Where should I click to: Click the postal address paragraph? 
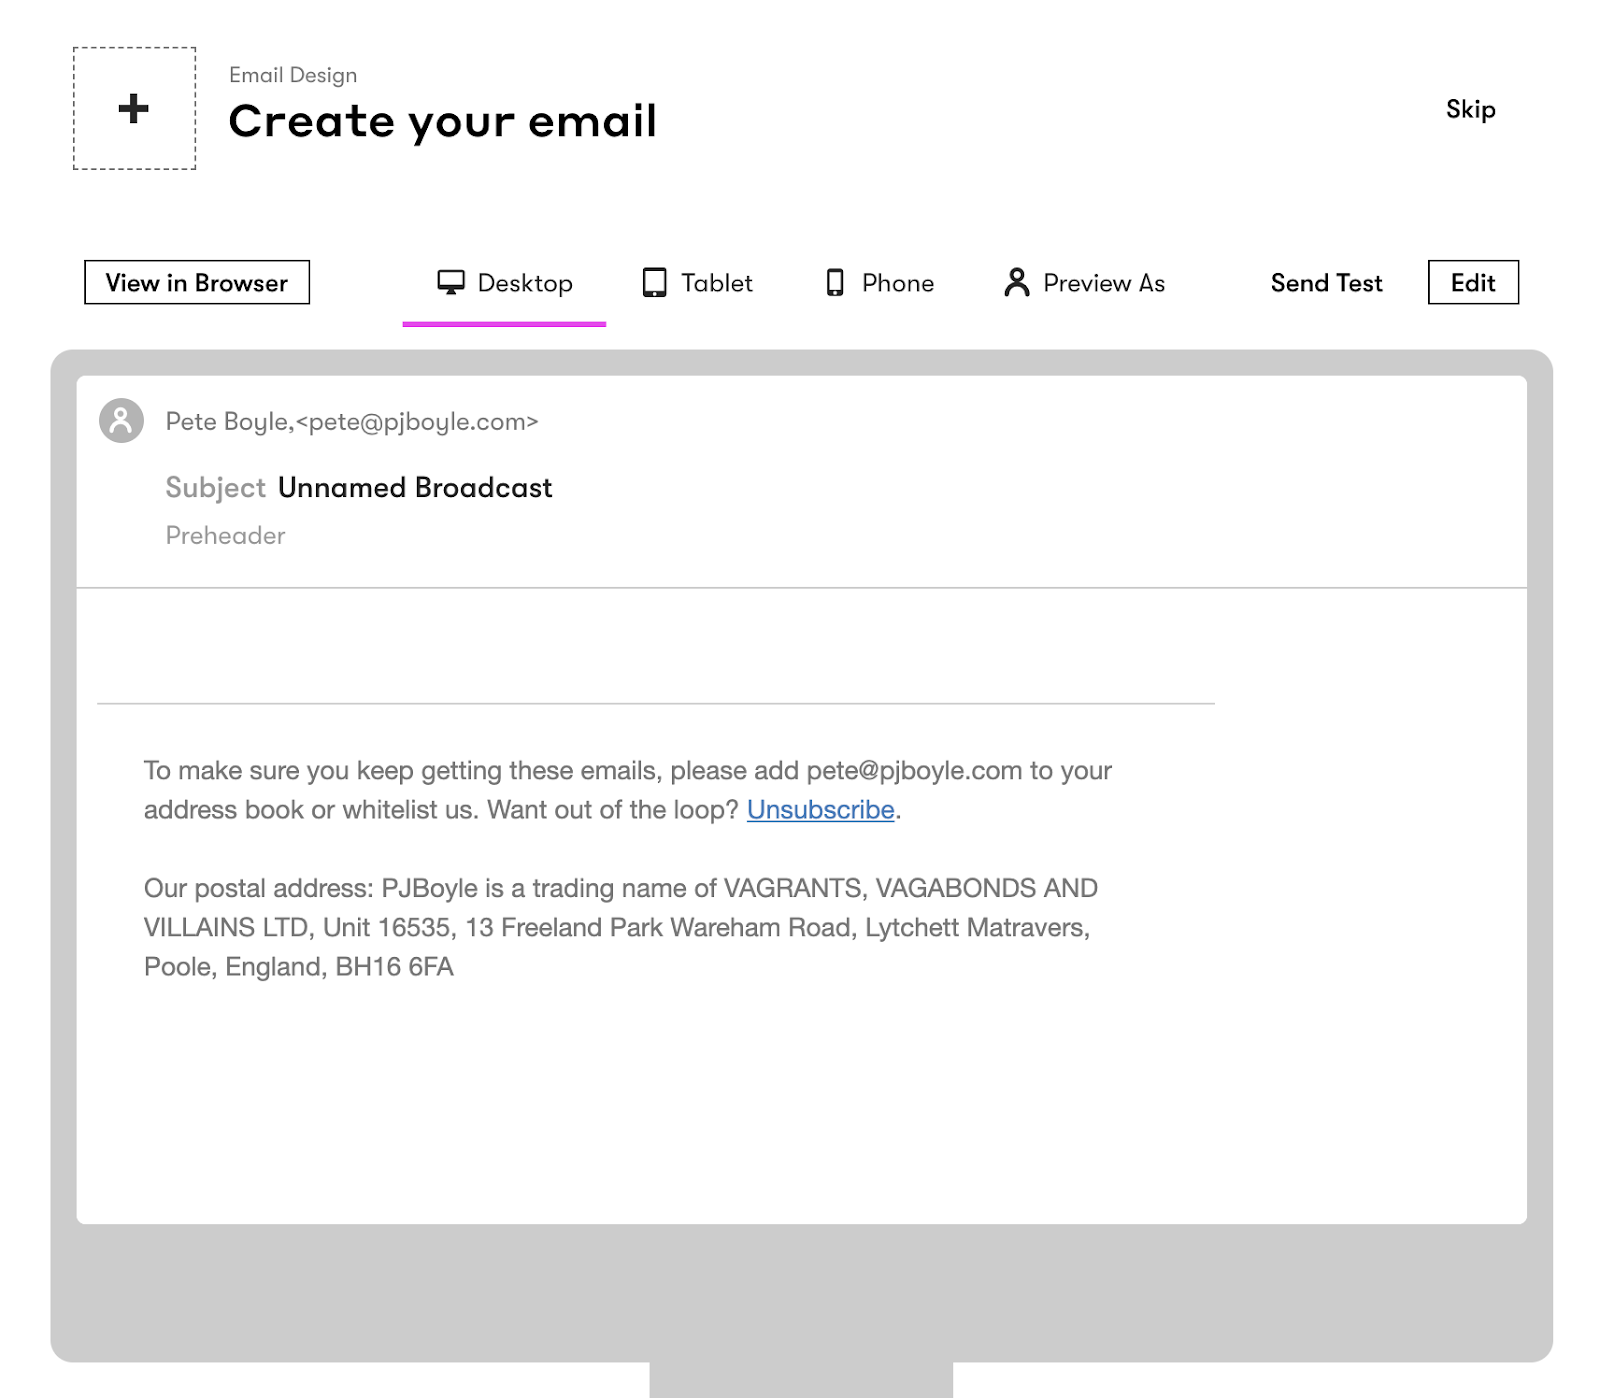(620, 927)
